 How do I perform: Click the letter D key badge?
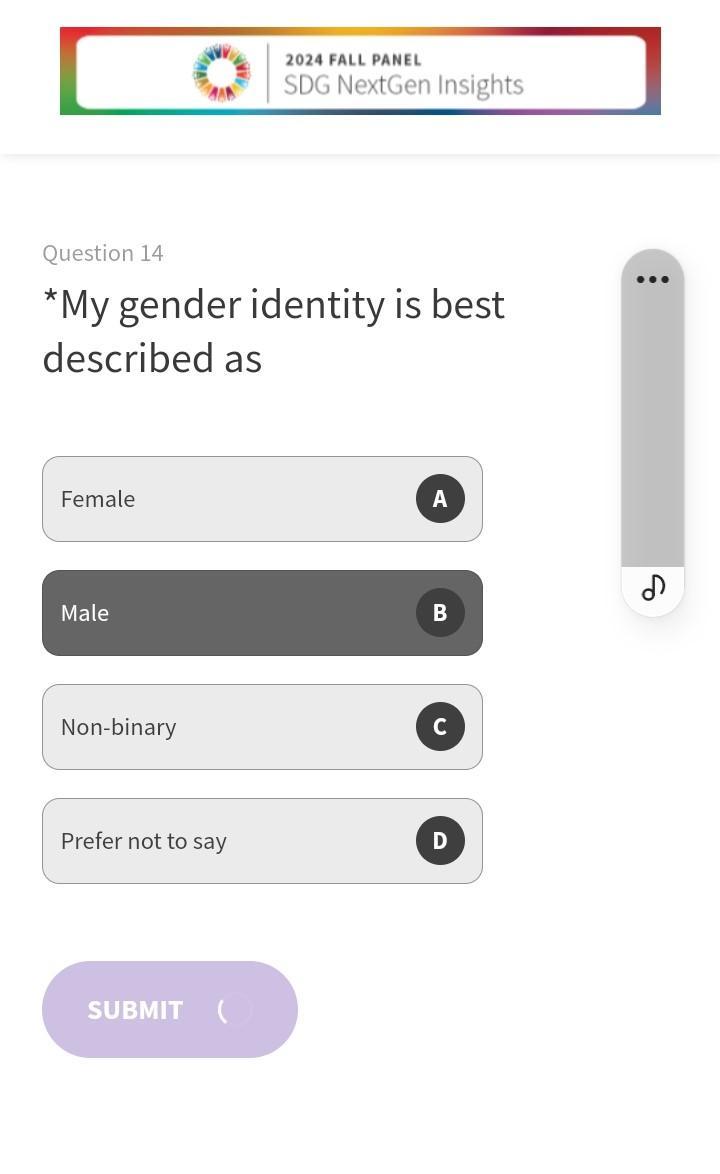click(x=440, y=841)
